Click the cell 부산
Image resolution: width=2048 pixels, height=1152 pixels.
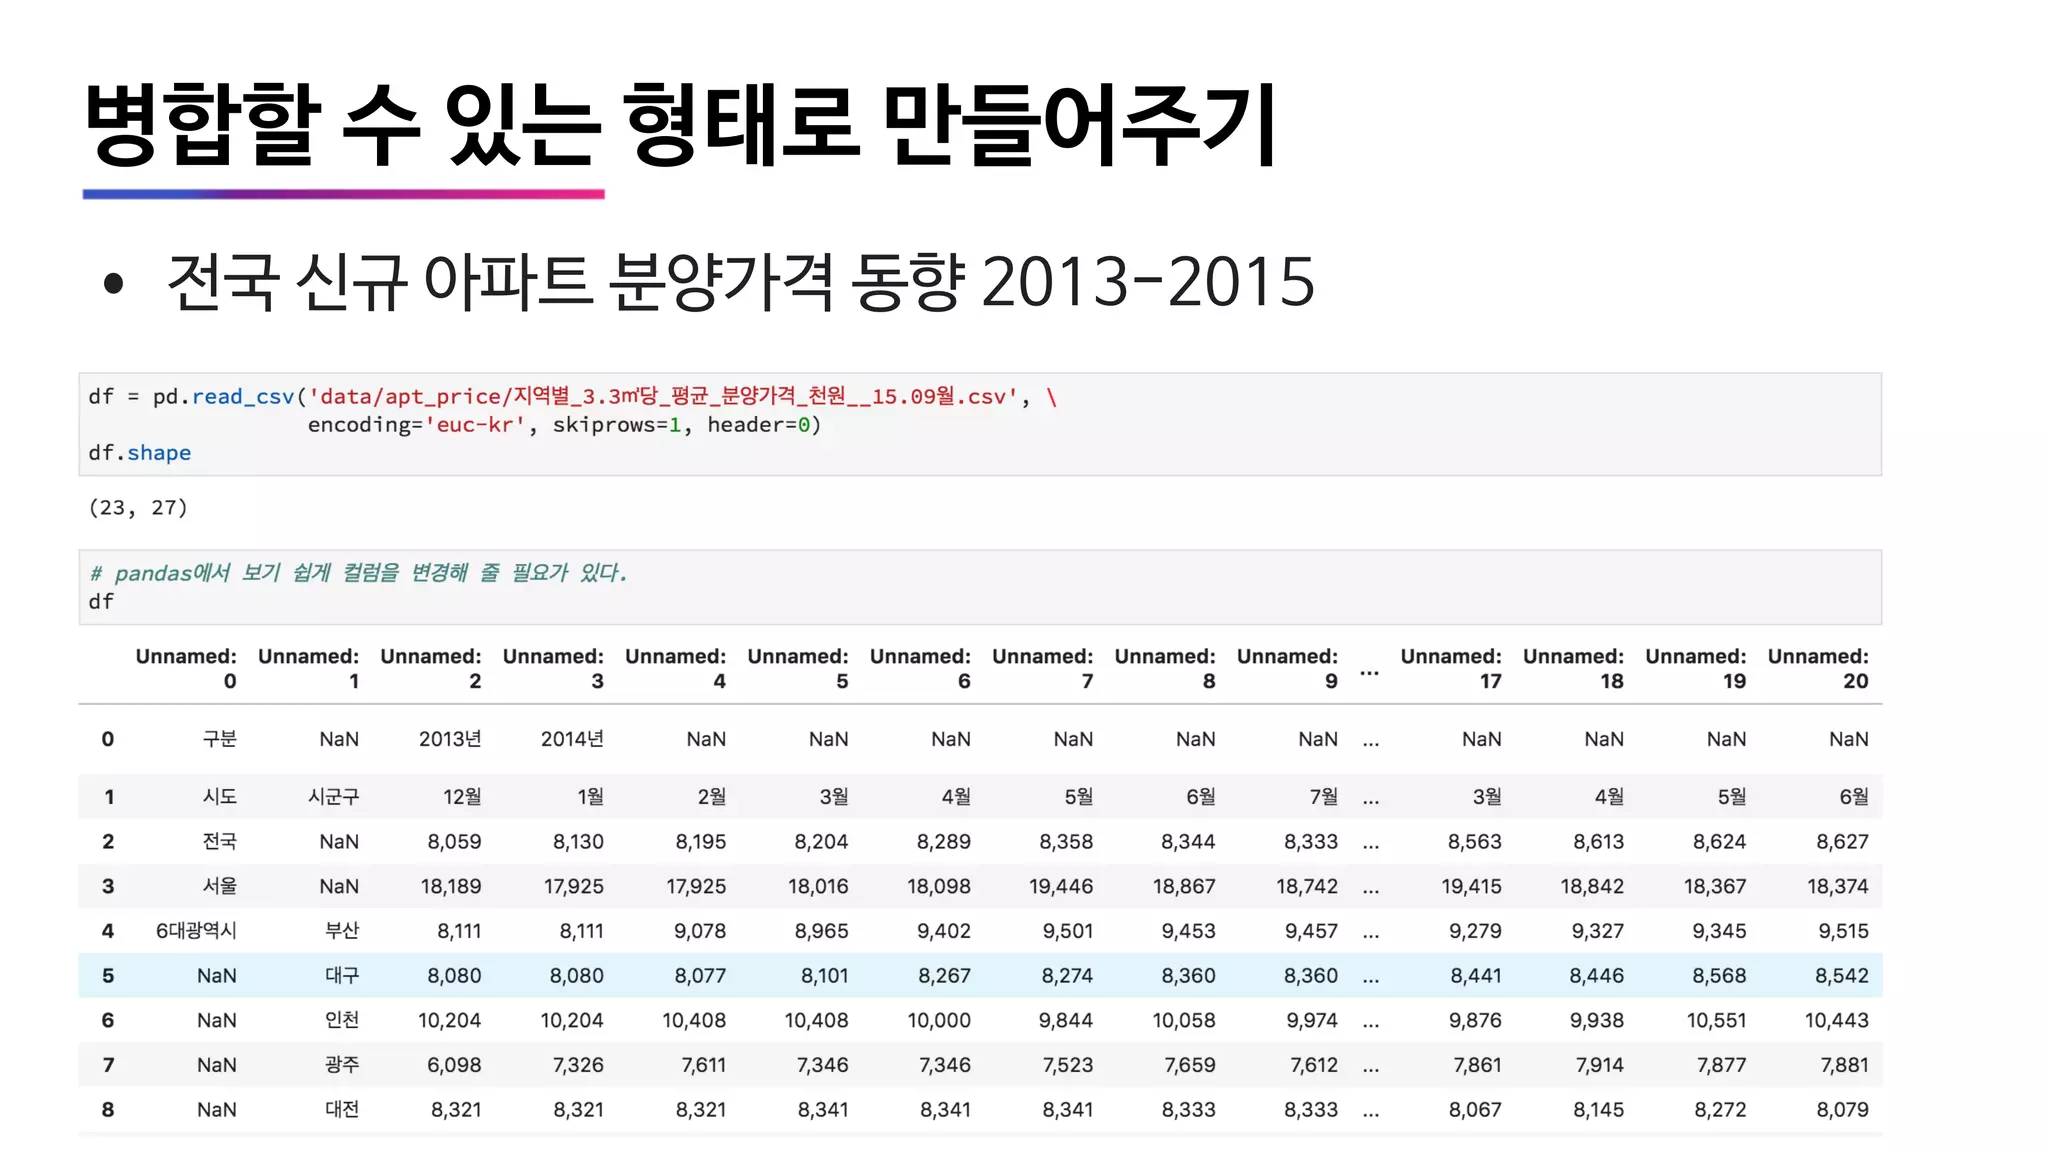342,931
